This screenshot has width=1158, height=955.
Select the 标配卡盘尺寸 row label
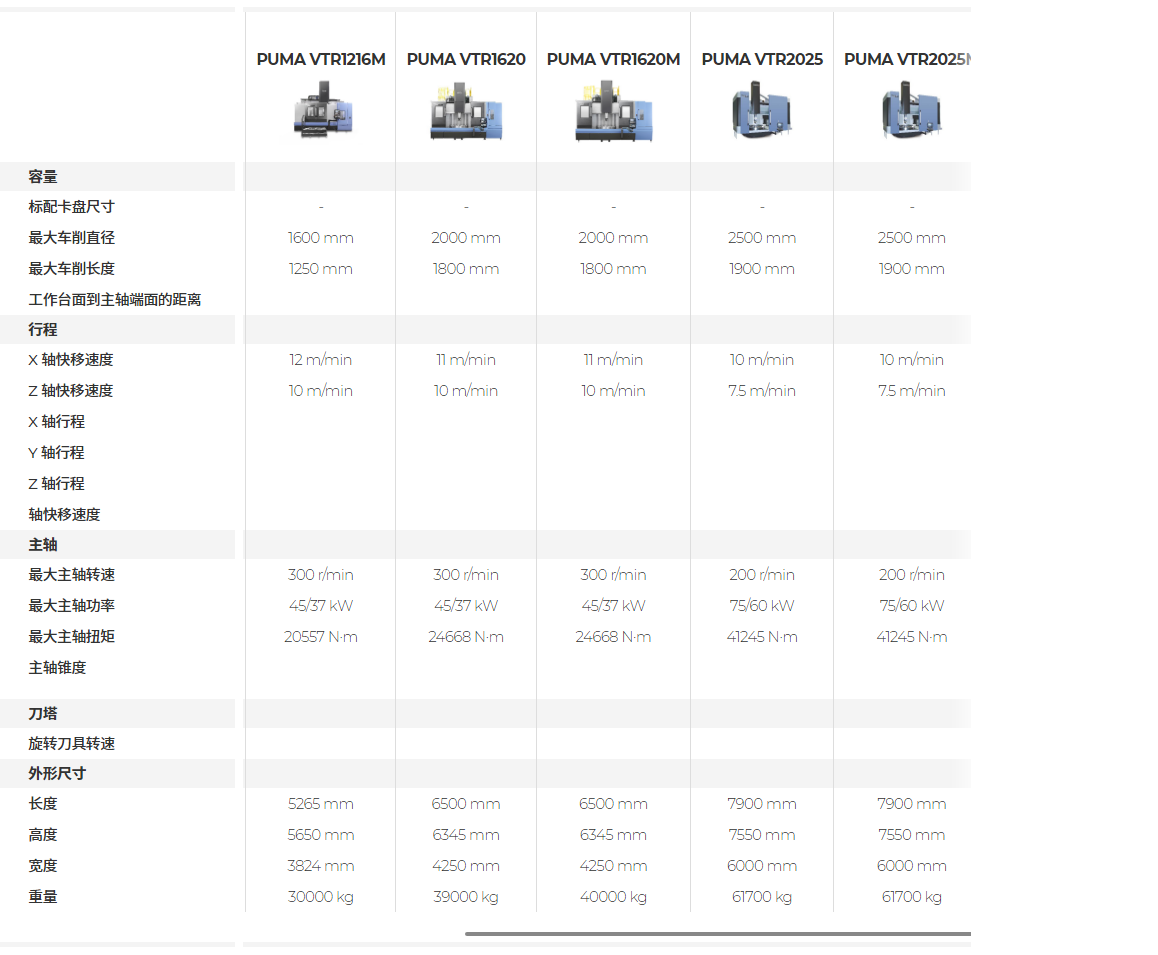(x=71, y=207)
